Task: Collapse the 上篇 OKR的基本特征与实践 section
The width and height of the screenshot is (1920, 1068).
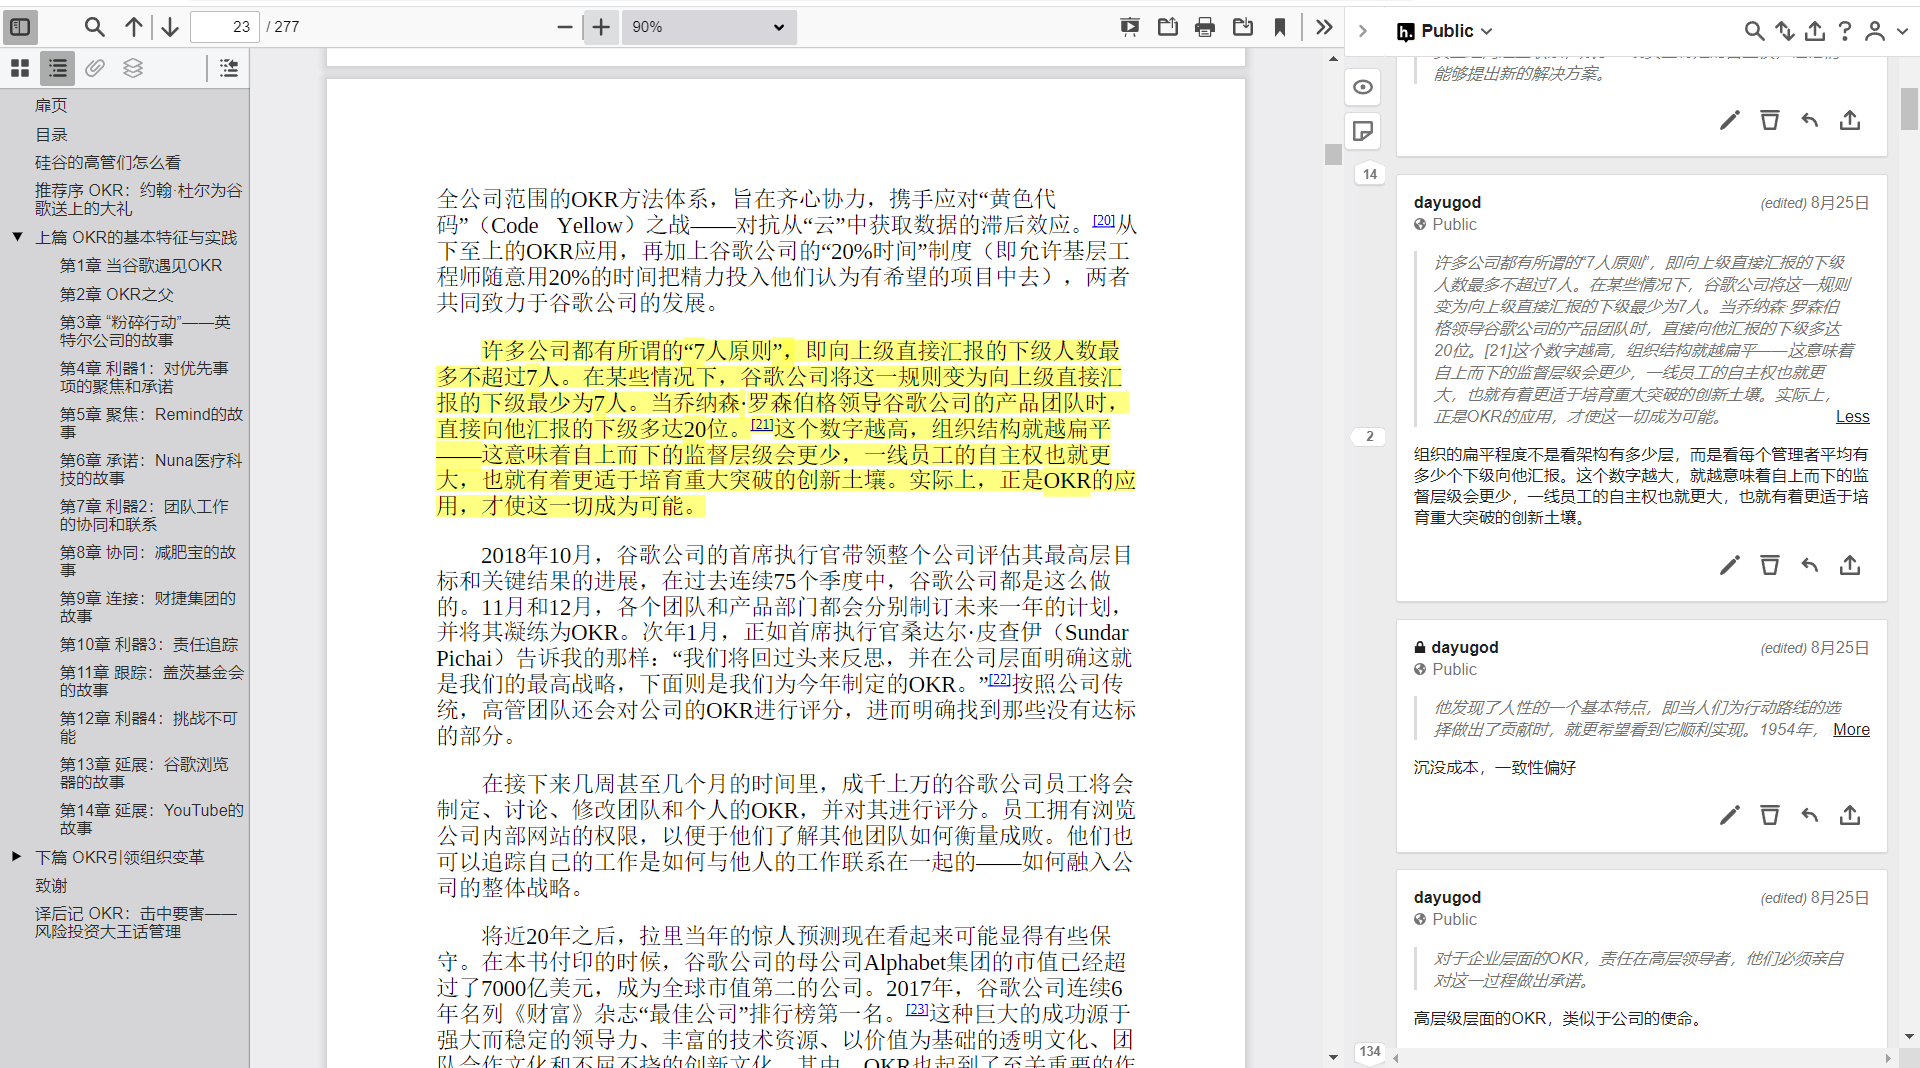Action: [17, 237]
